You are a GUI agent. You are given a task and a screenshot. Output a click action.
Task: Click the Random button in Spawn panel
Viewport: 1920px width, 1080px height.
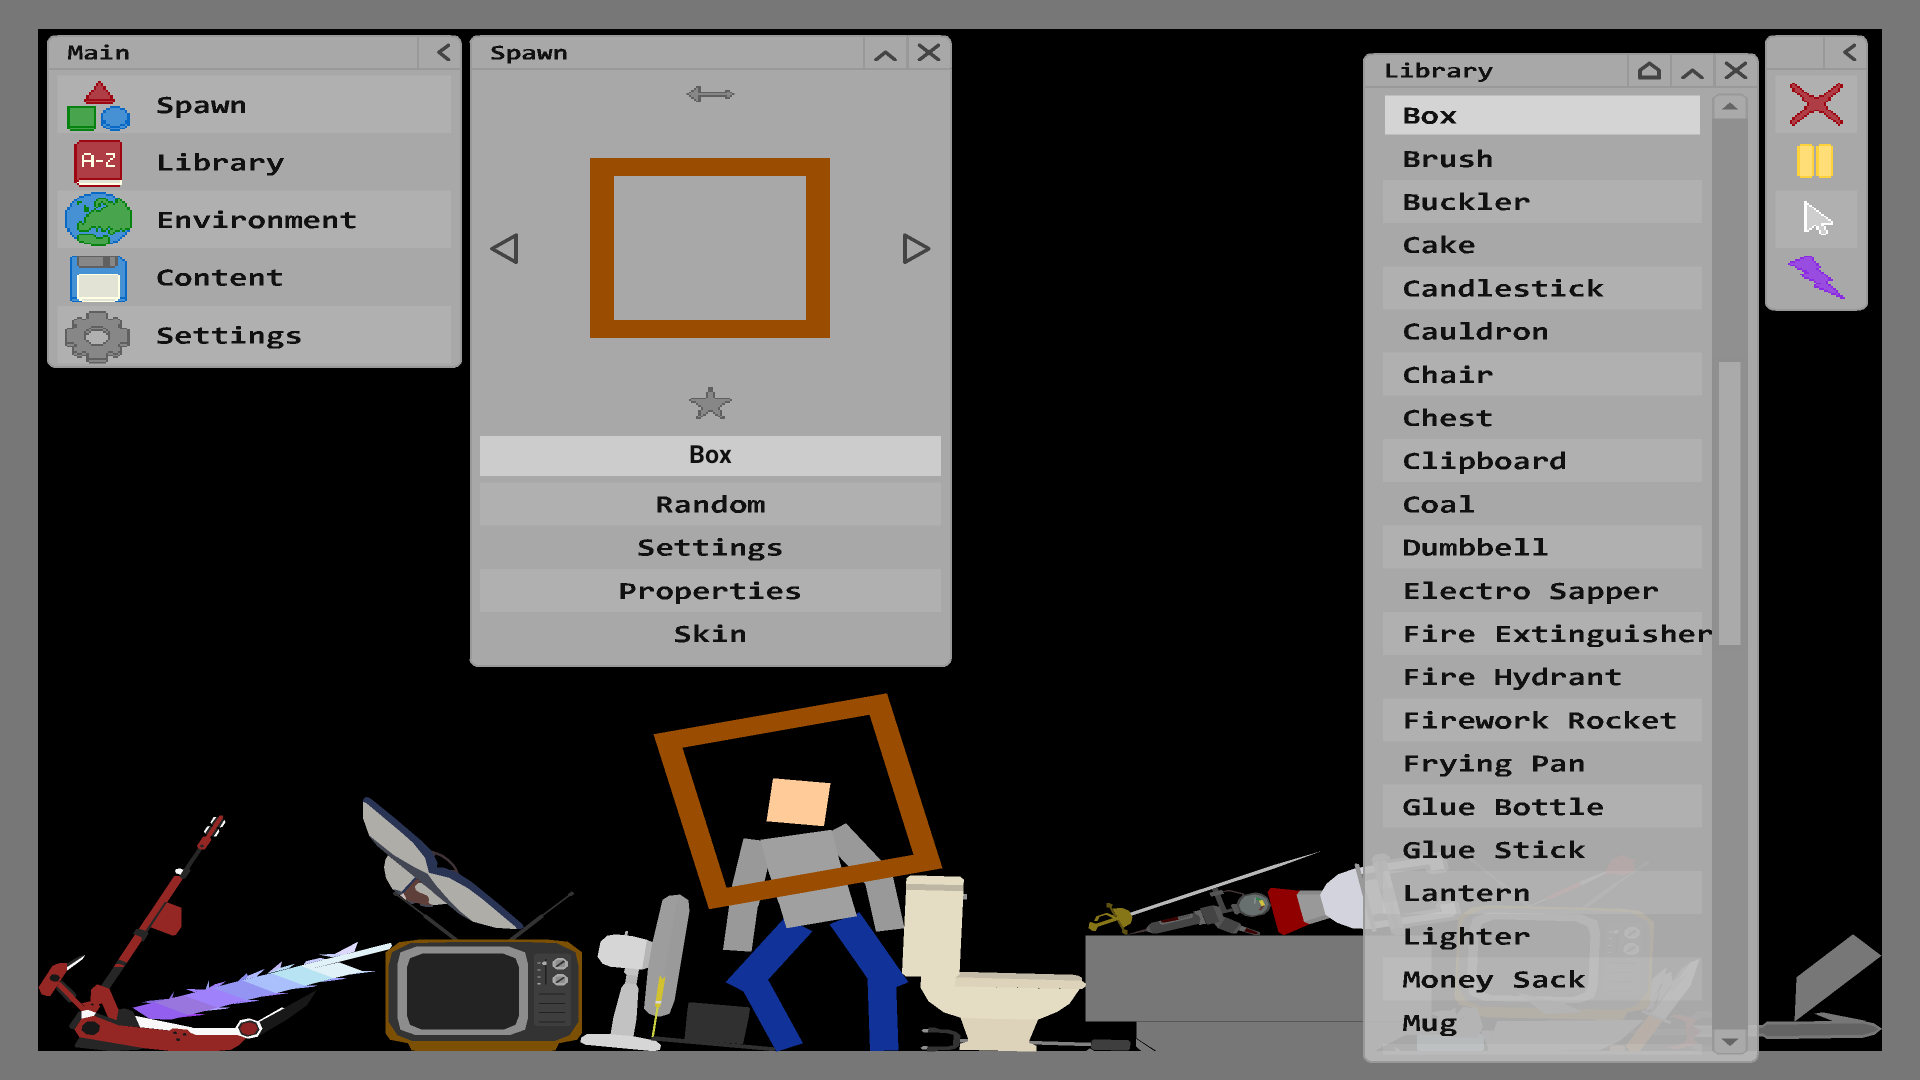point(710,505)
